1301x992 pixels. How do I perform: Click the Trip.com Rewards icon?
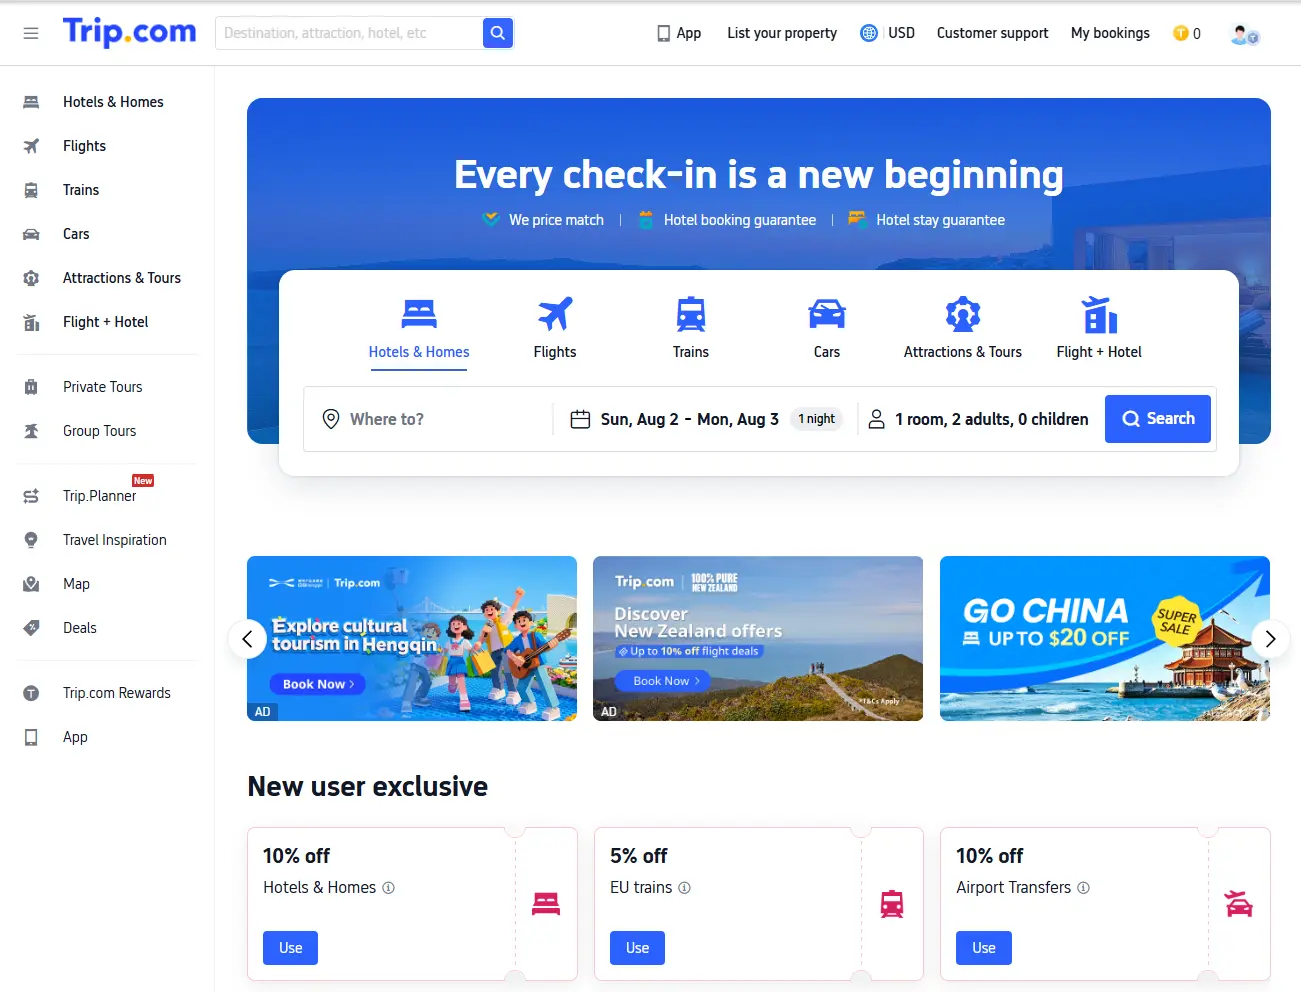tap(31, 693)
